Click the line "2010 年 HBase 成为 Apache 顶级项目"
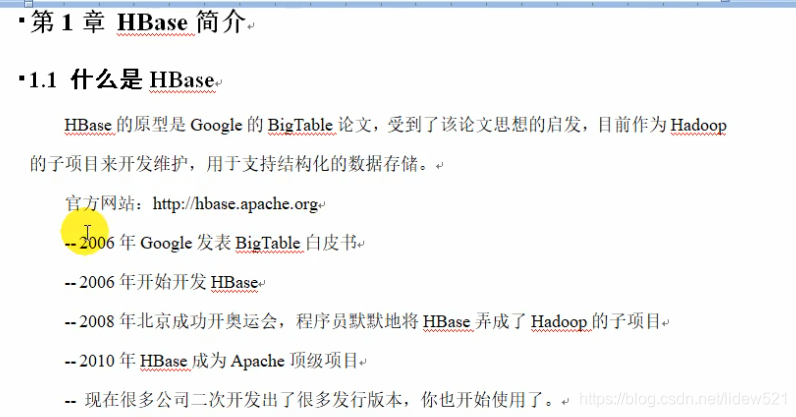 click(x=219, y=361)
